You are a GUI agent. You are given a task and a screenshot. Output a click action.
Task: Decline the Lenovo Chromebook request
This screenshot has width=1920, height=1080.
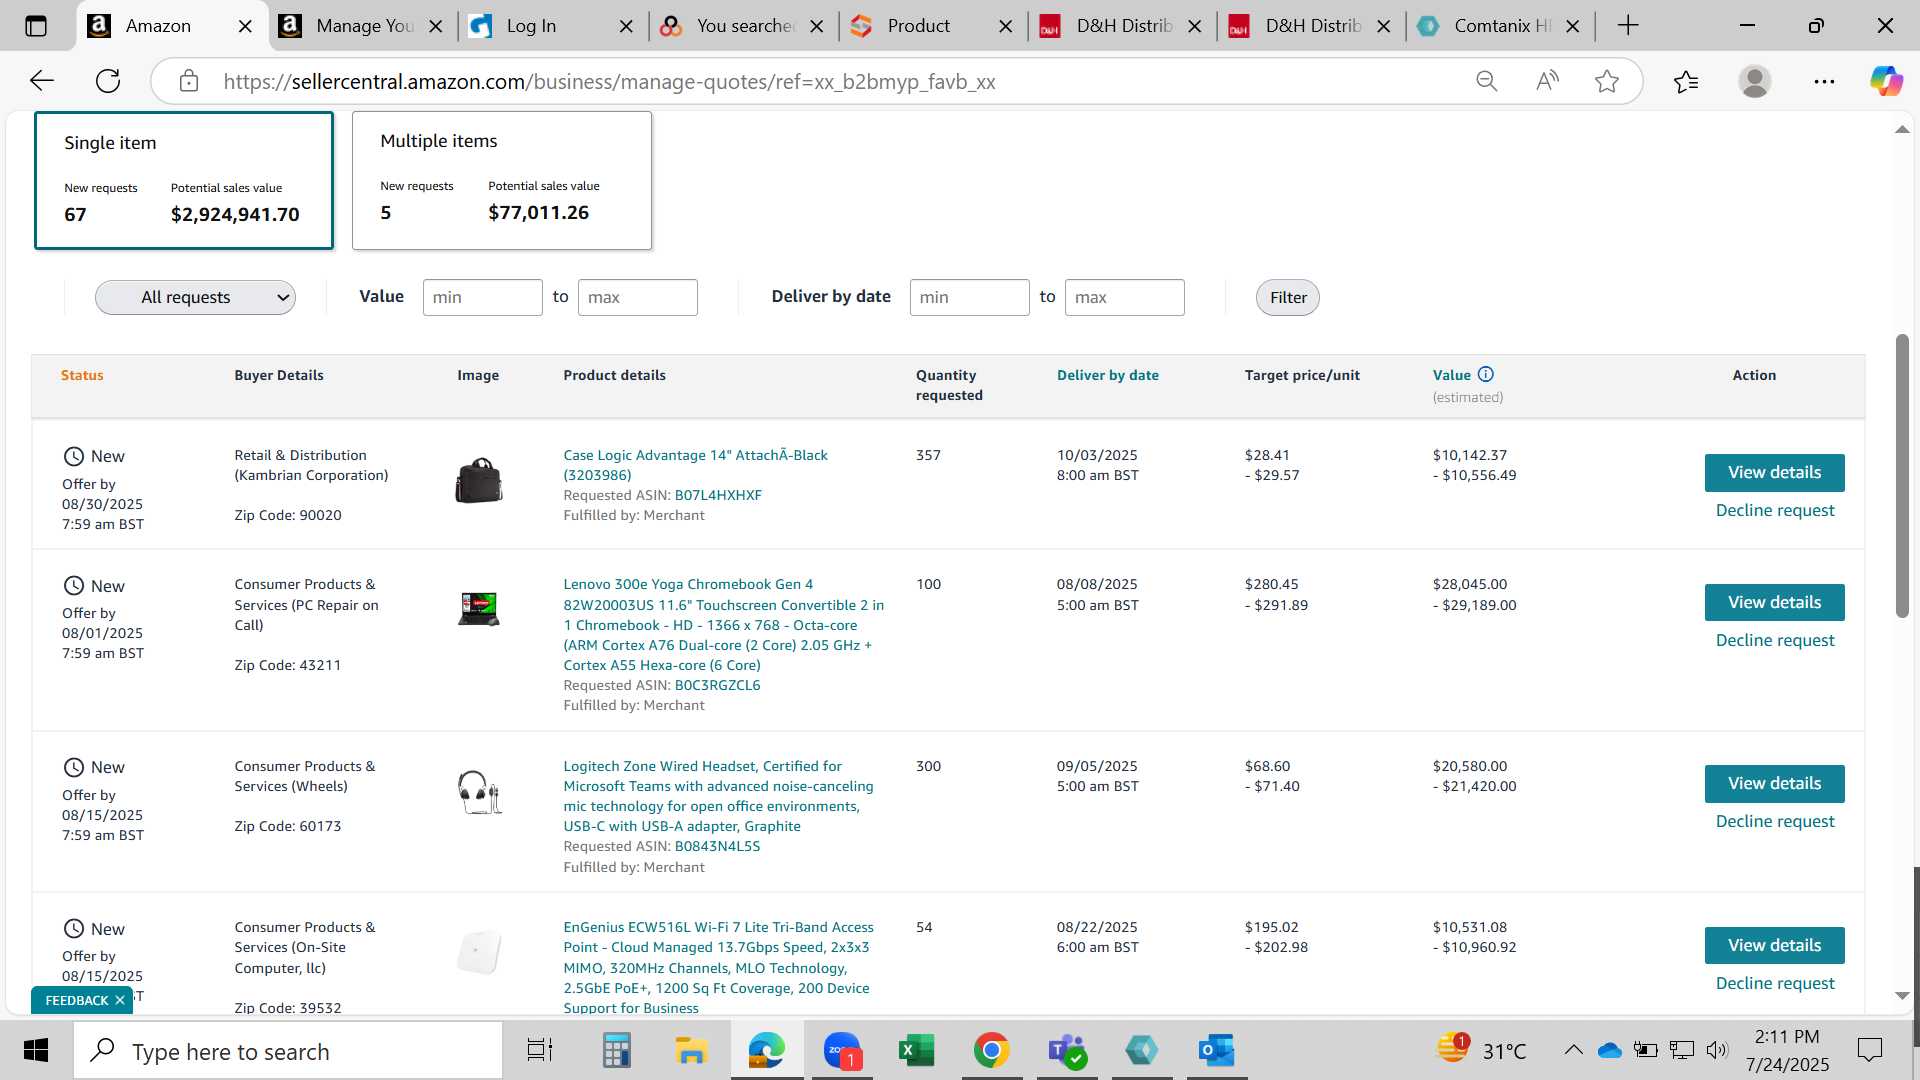click(1775, 640)
